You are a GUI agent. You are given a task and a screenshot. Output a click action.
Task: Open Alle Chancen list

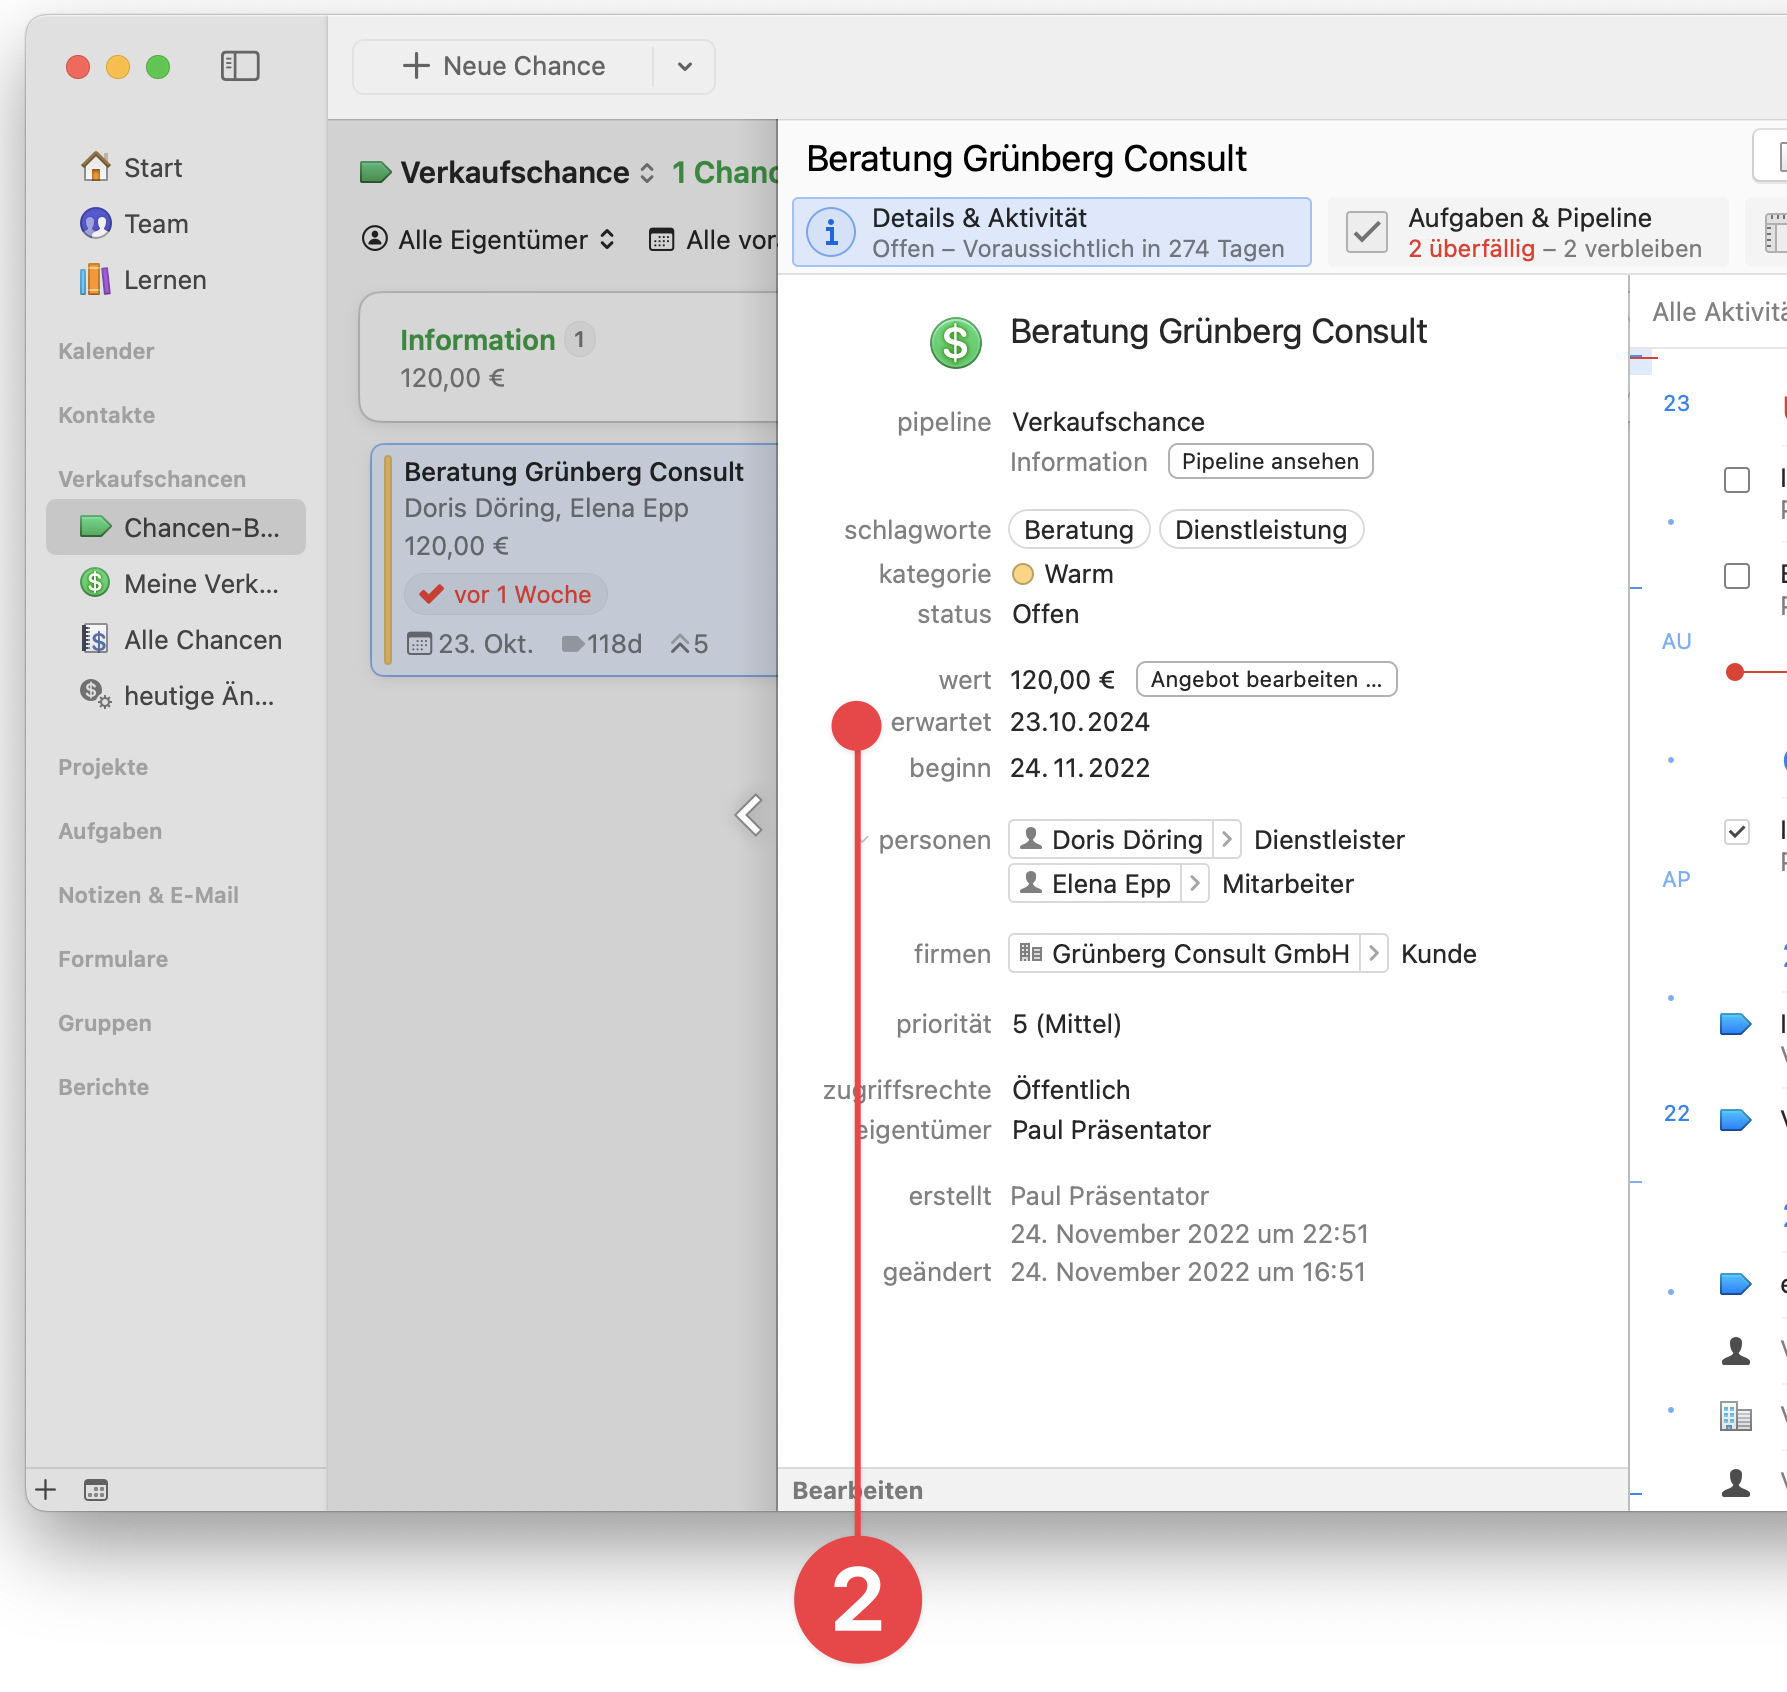tap(202, 640)
